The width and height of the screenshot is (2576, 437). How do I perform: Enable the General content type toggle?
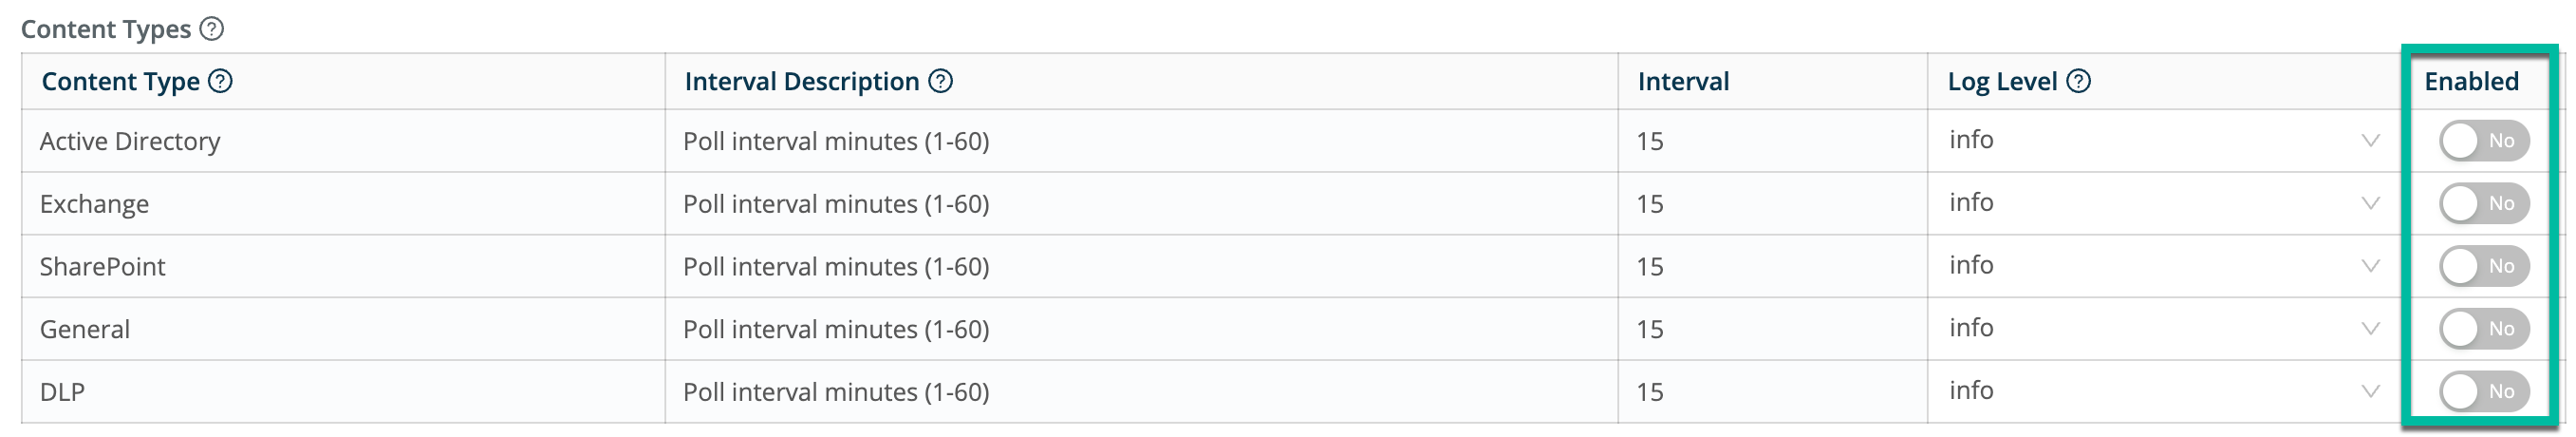point(2483,329)
